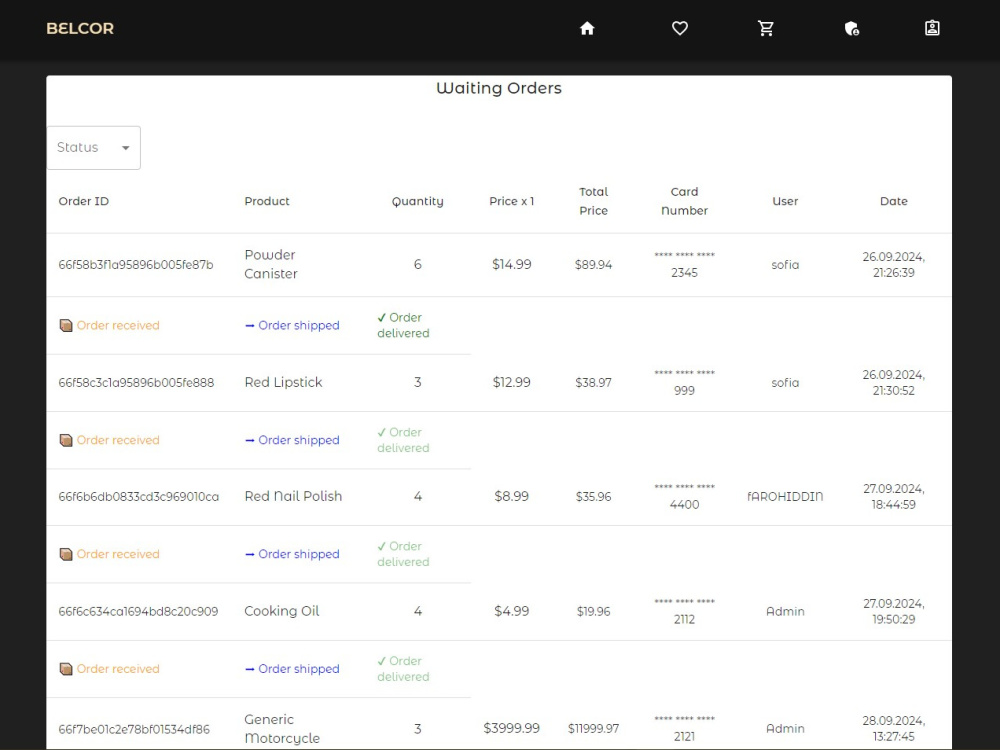Click the Card Number column header
The height and width of the screenshot is (750, 1000).
coord(684,201)
